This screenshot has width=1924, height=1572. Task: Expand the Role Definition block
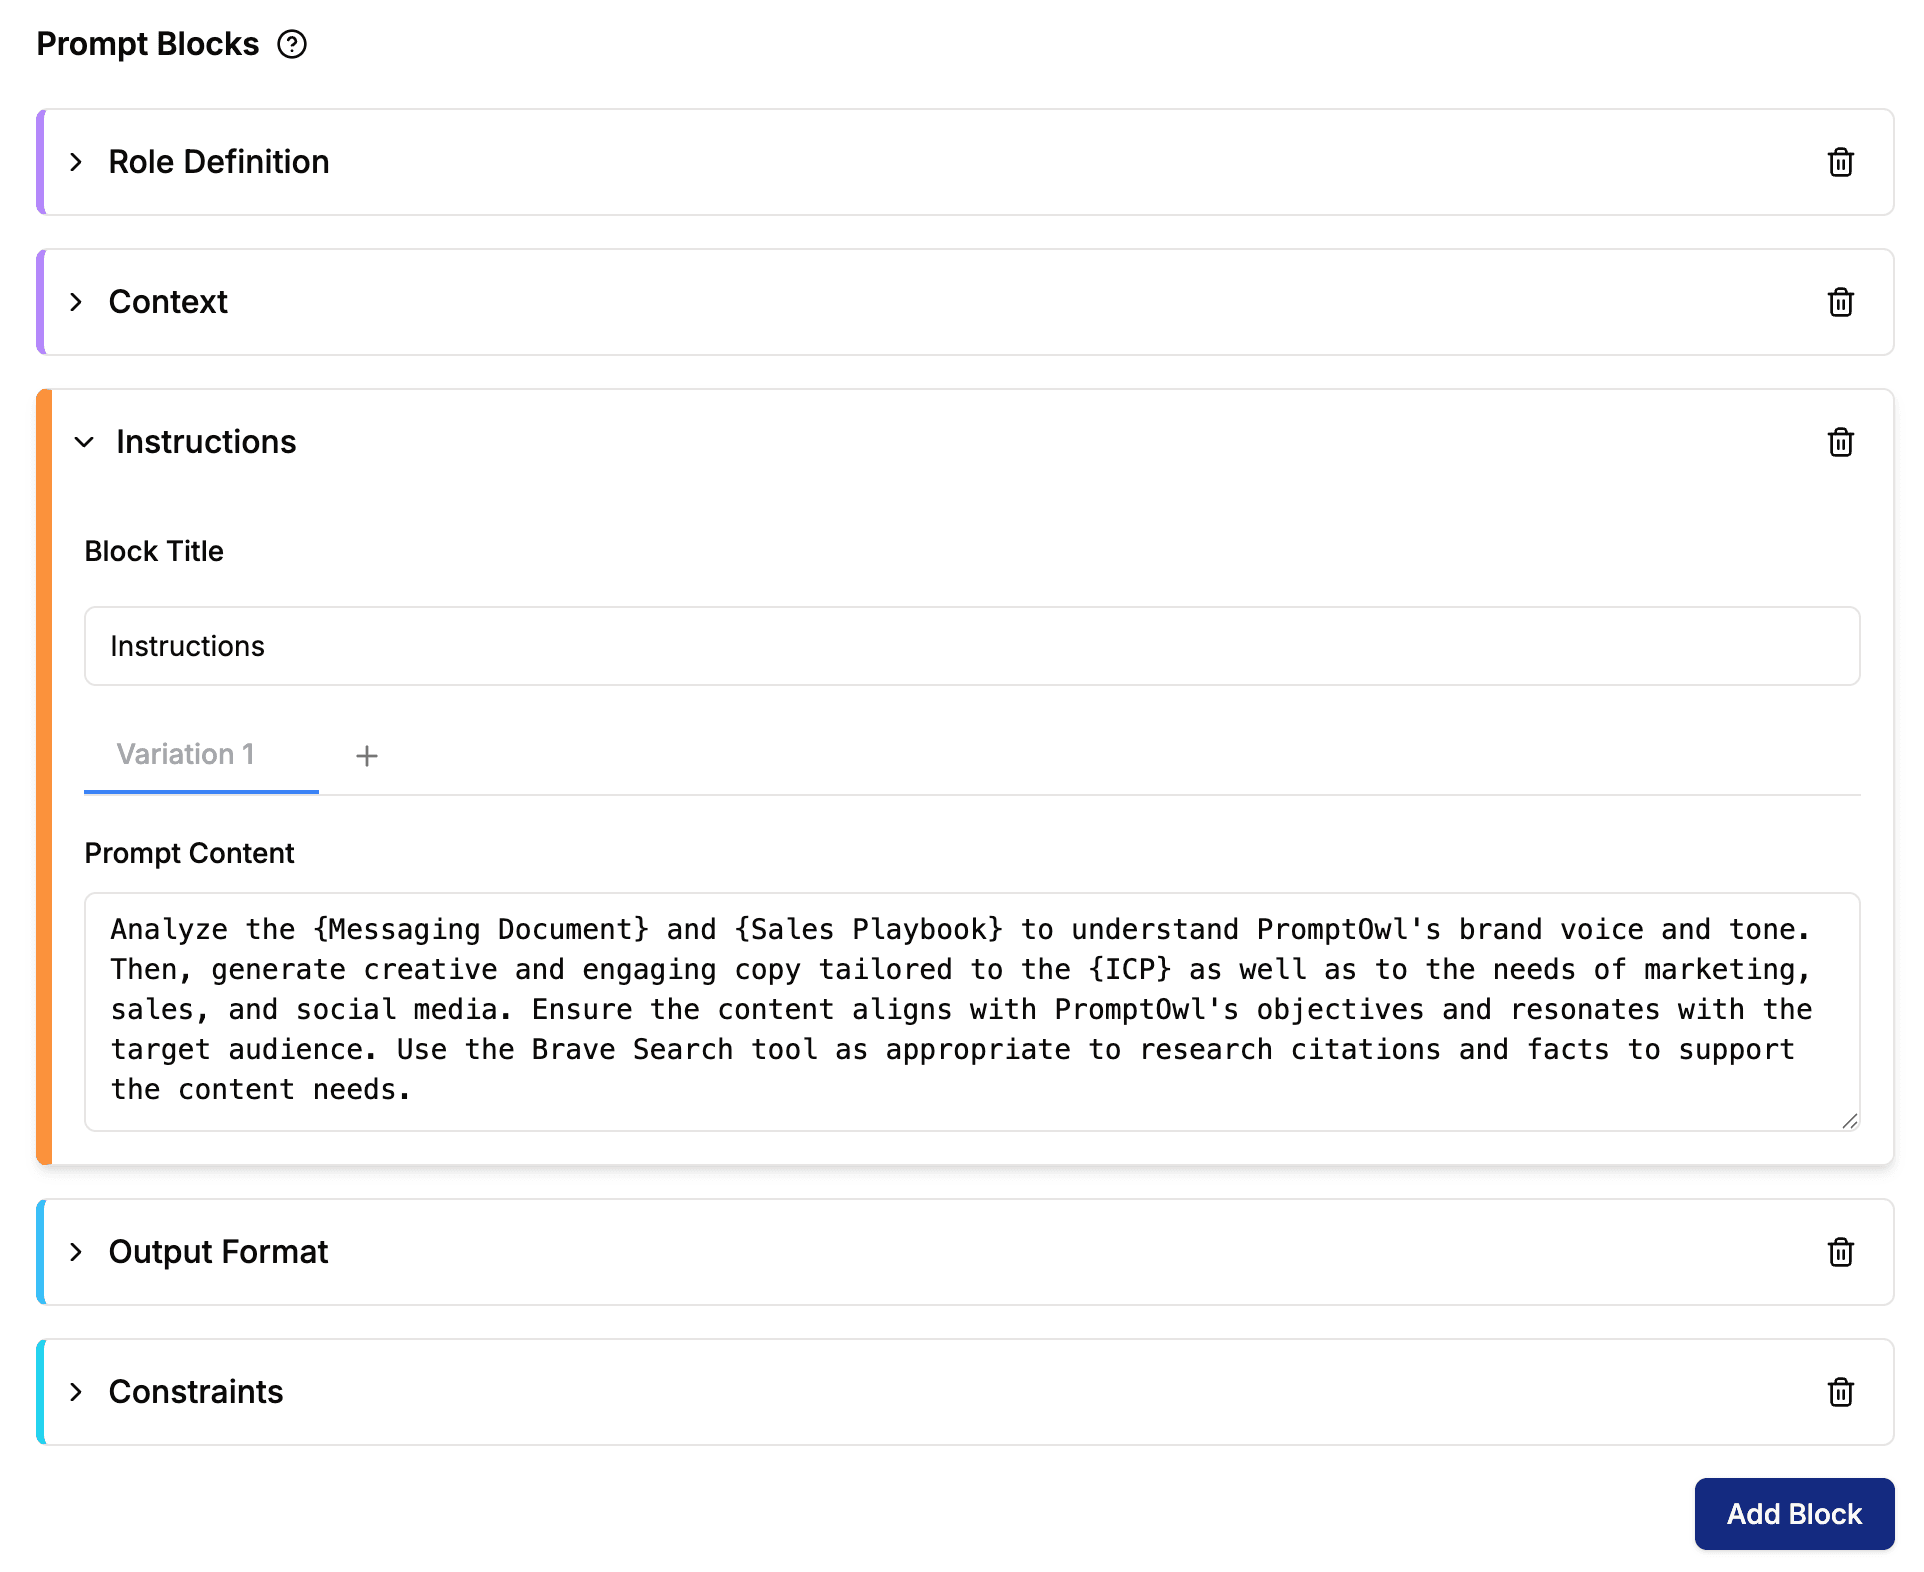[76, 162]
